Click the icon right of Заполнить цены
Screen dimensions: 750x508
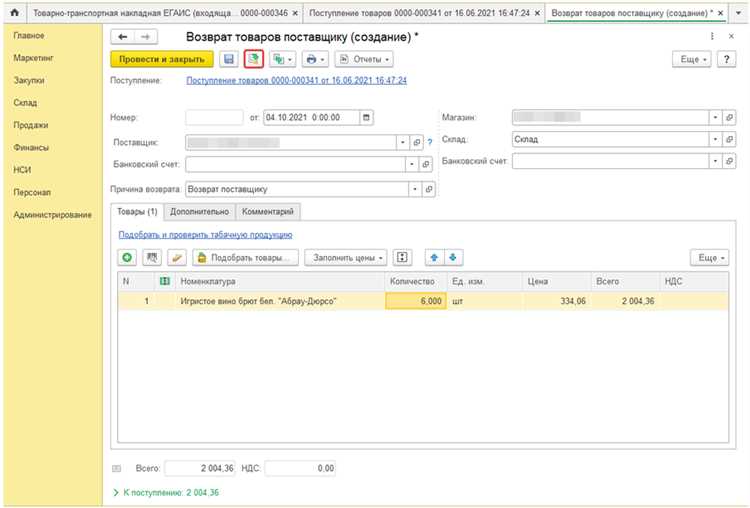(402, 257)
